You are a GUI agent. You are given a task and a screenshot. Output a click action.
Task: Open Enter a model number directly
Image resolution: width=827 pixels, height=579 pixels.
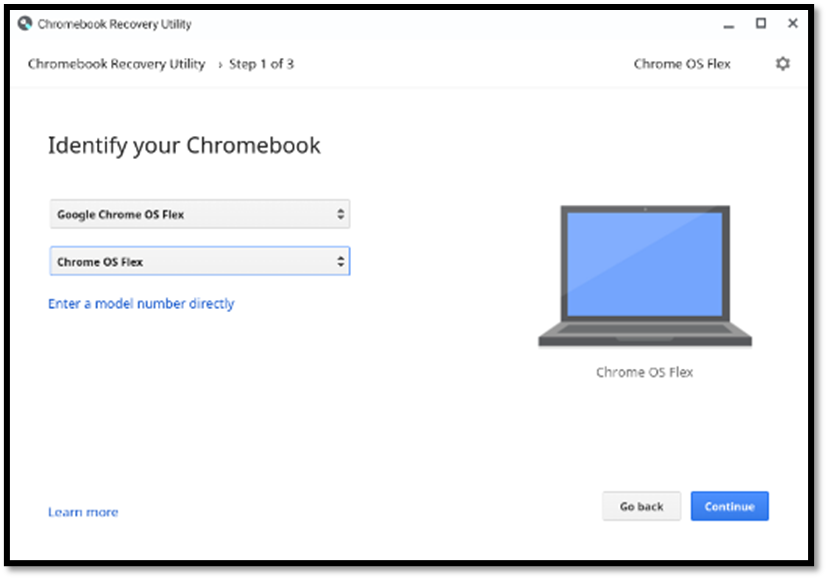point(142,303)
